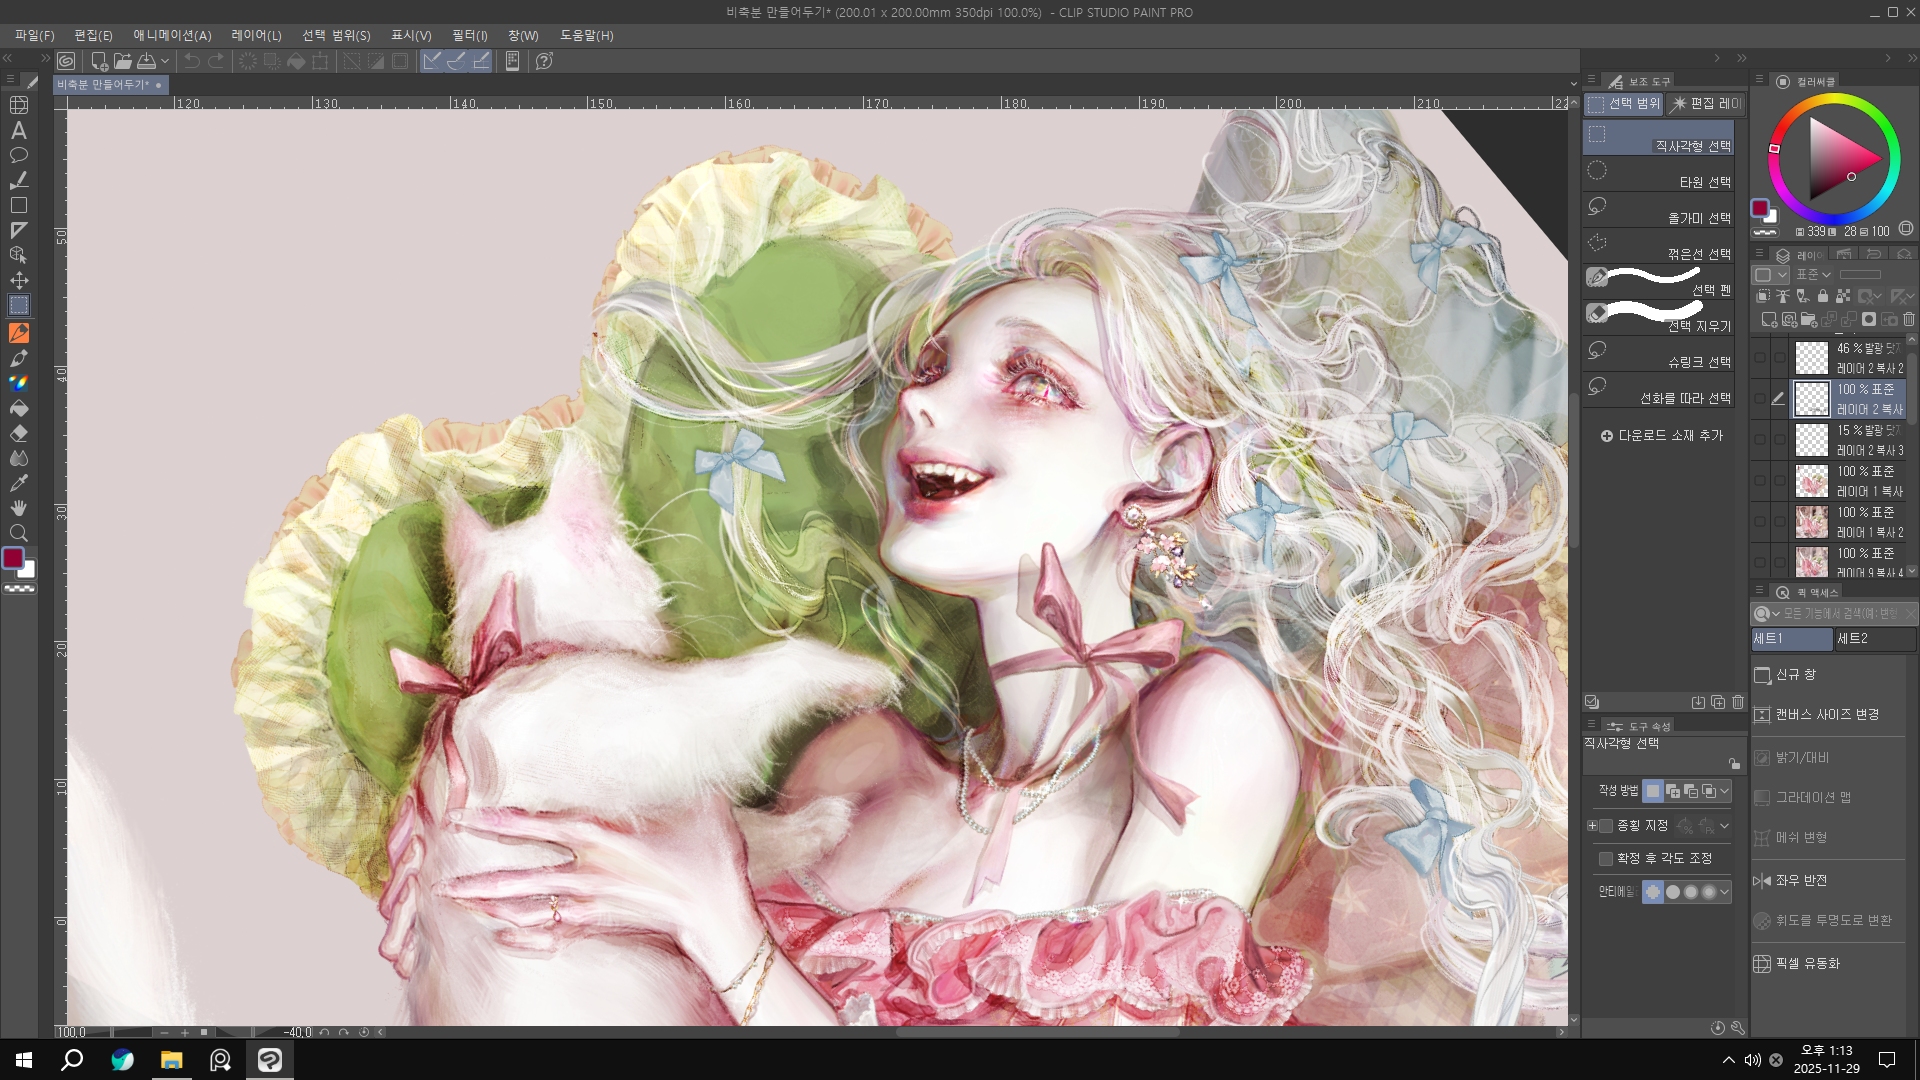Check the adjust angle after fixing option
Screen dimensions: 1920x1080
(x=1606, y=859)
